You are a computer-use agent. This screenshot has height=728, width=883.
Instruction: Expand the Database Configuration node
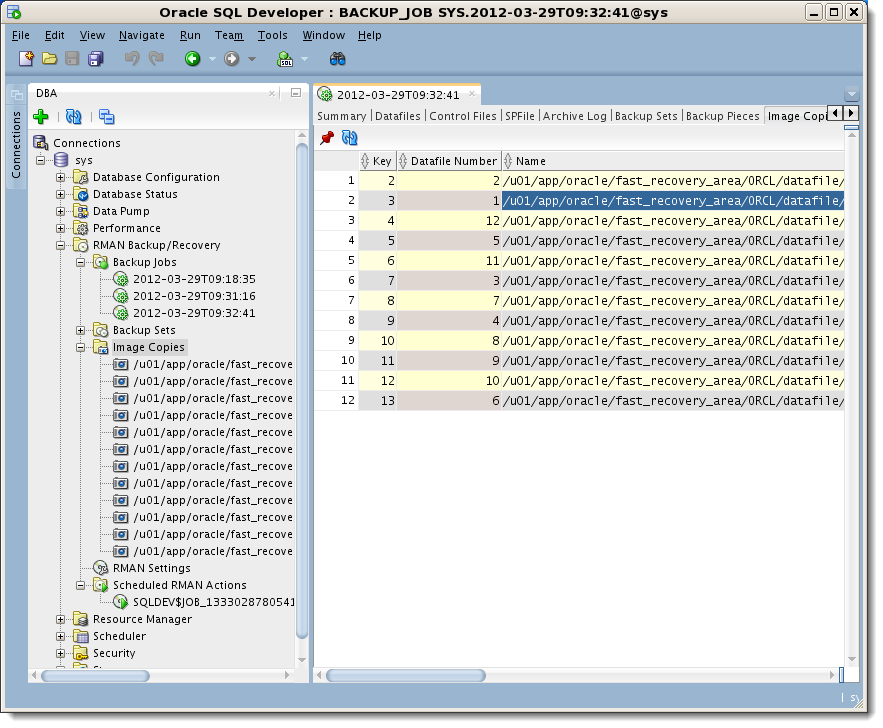pos(61,177)
